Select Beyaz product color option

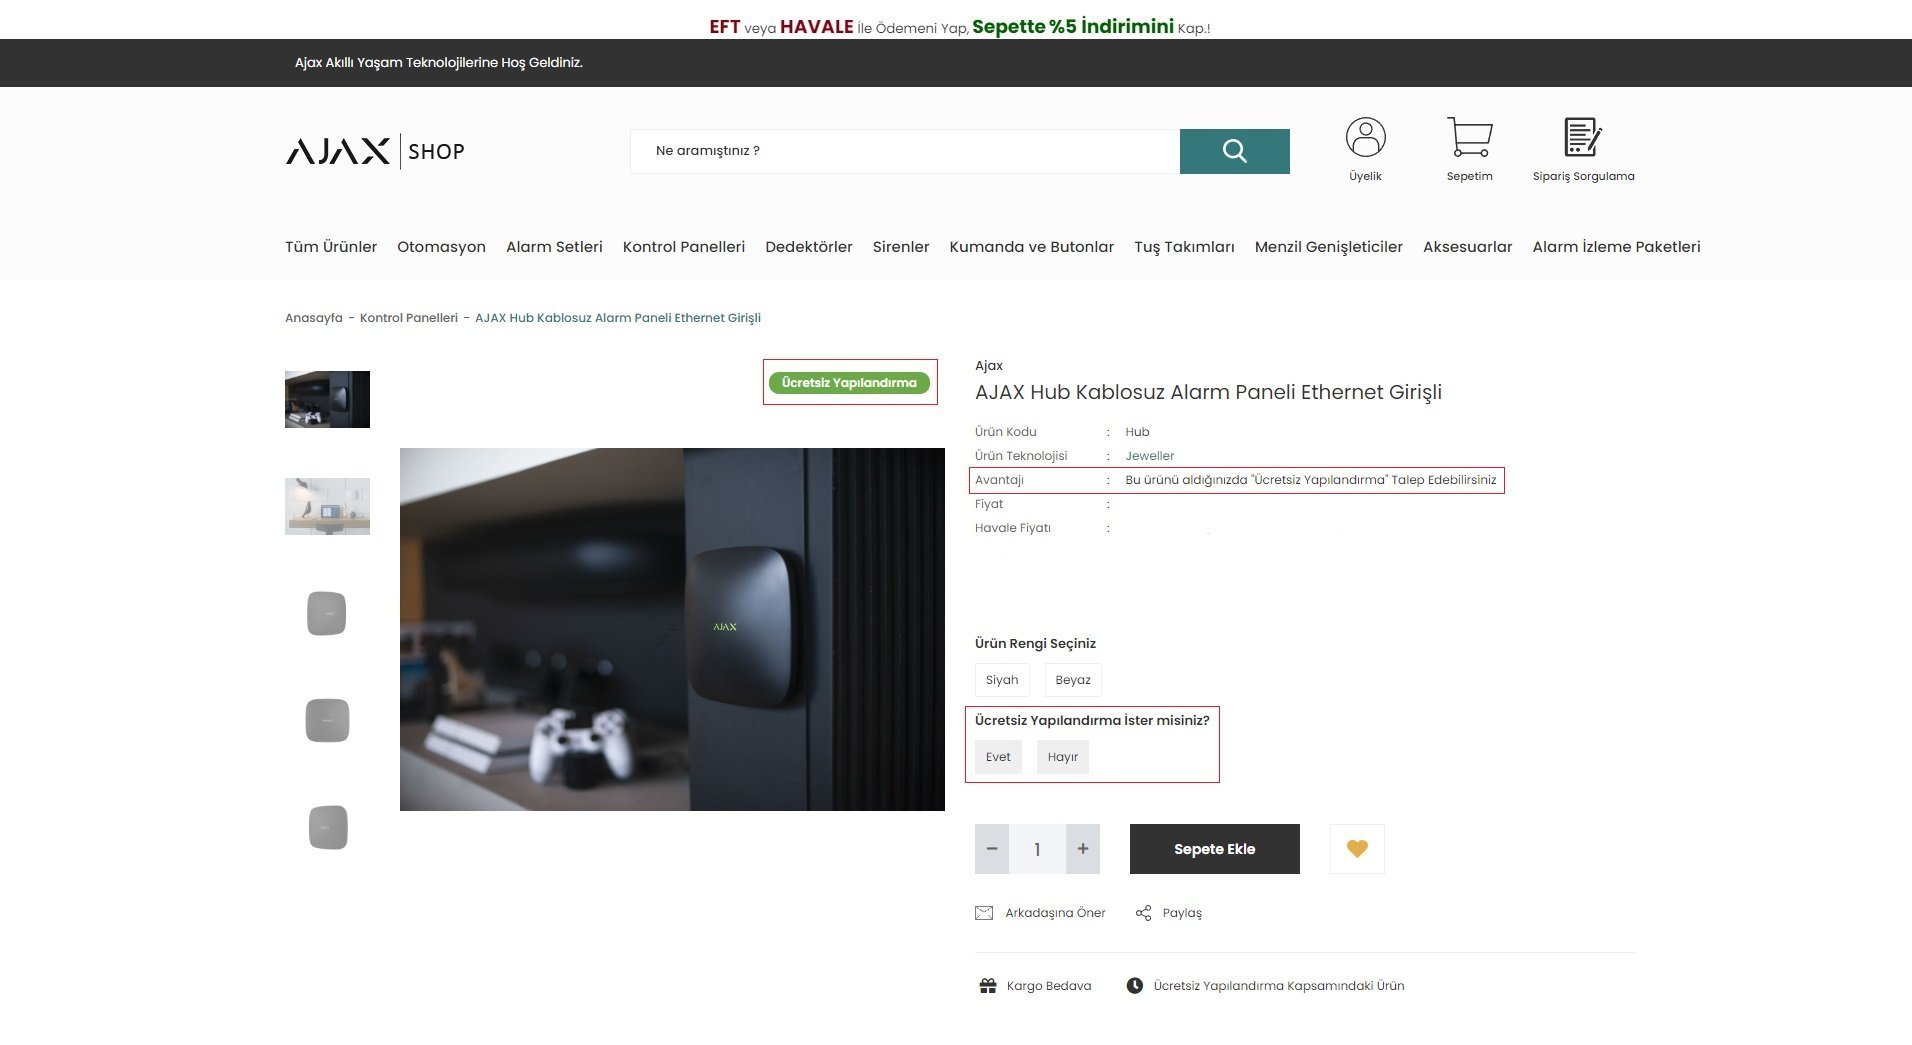(x=1072, y=680)
